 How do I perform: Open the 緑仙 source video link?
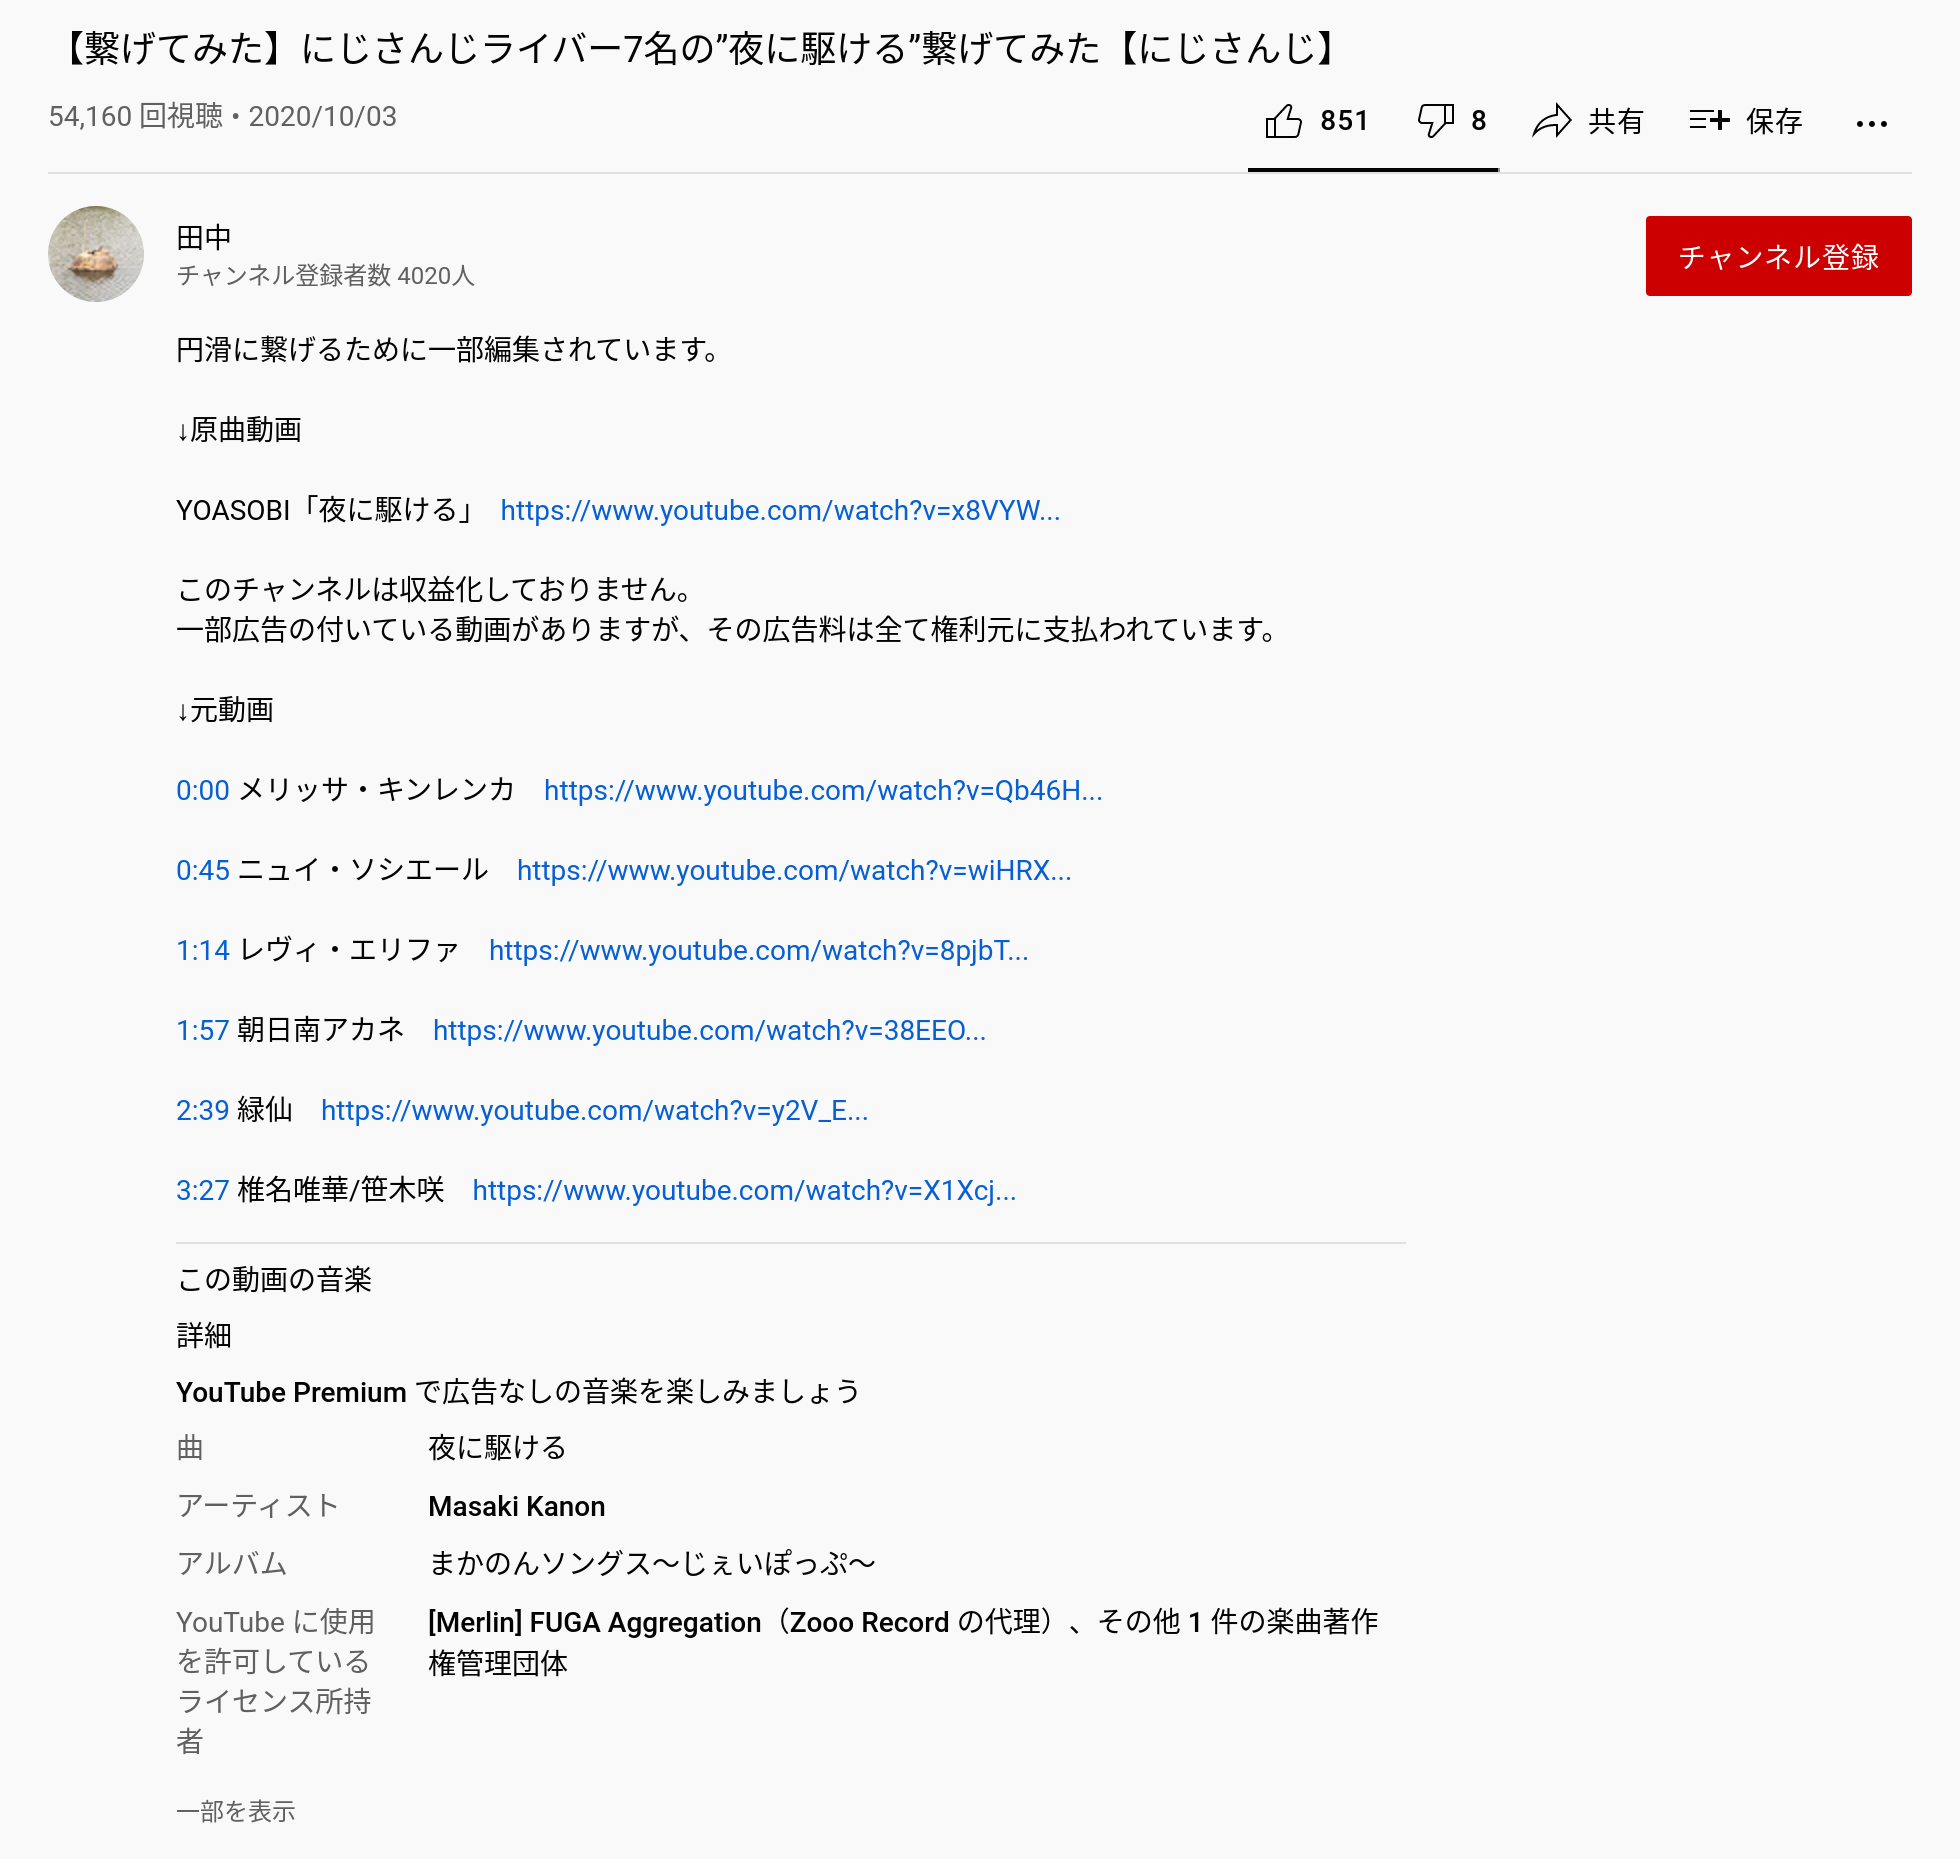[x=594, y=1110]
